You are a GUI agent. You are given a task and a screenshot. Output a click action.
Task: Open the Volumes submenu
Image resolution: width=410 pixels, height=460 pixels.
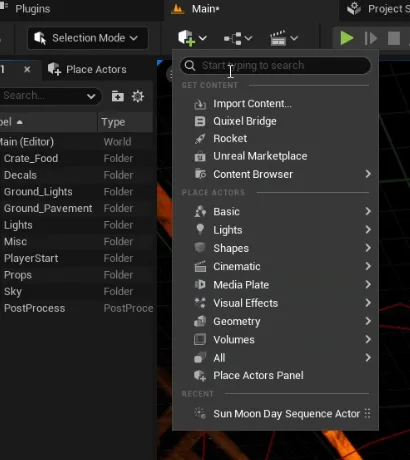click(275, 340)
